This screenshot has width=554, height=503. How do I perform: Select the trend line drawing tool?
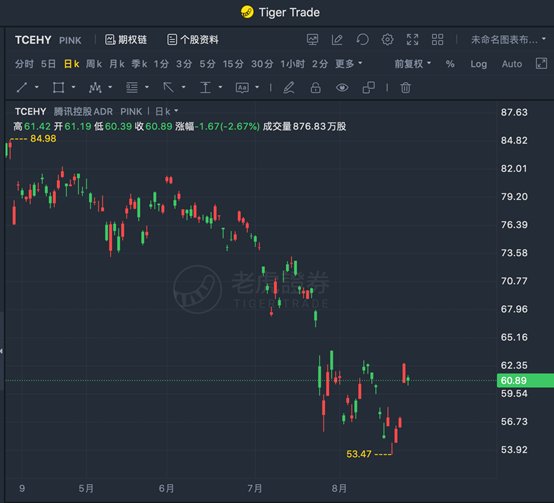[22, 87]
